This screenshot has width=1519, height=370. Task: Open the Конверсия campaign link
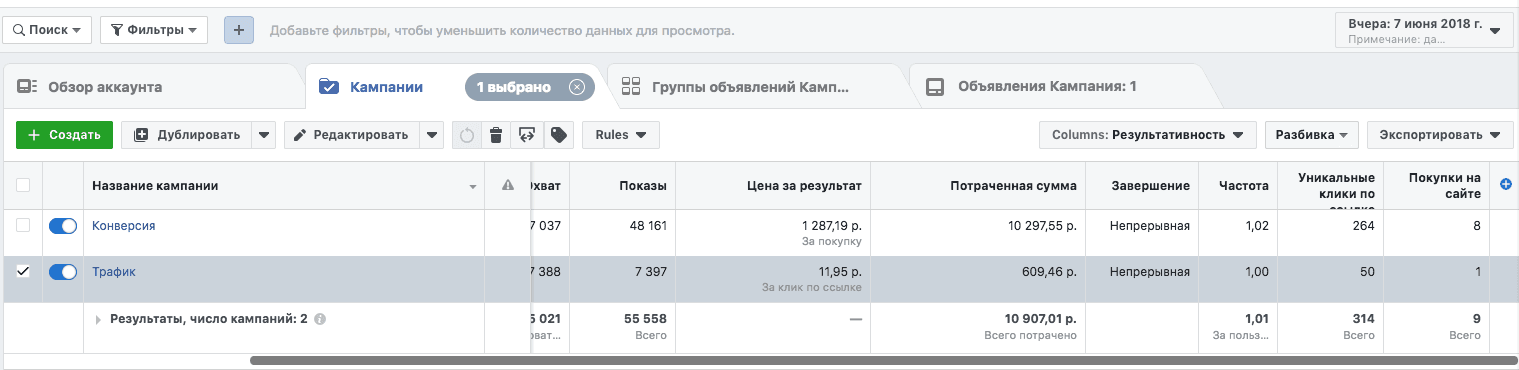(124, 226)
